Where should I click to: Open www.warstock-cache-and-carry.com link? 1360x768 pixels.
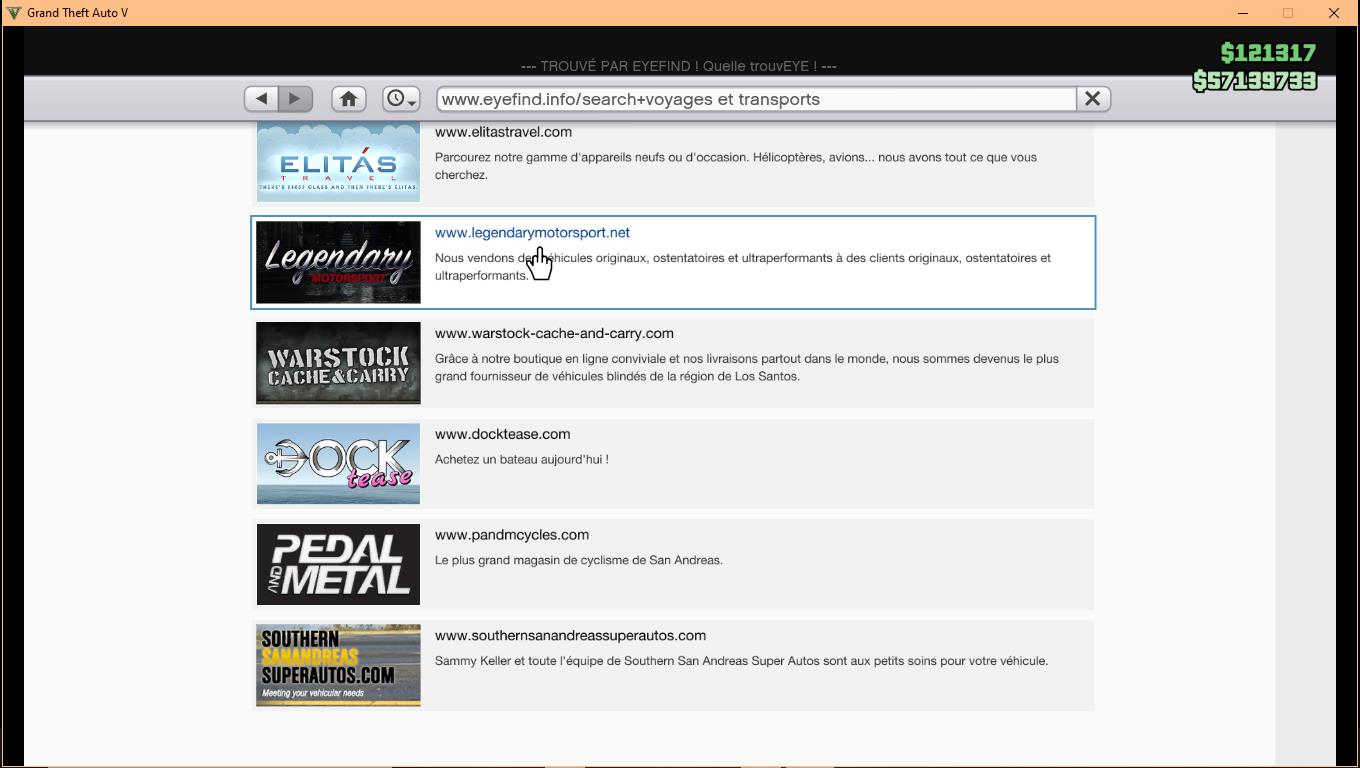(554, 334)
